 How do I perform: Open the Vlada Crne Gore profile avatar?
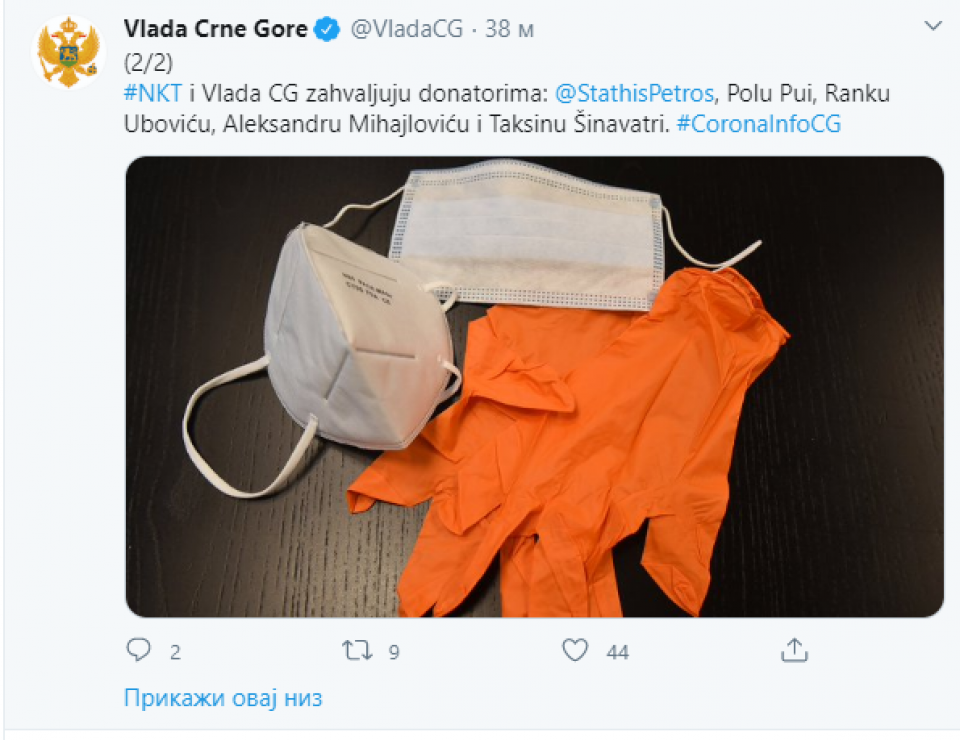tap(68, 53)
